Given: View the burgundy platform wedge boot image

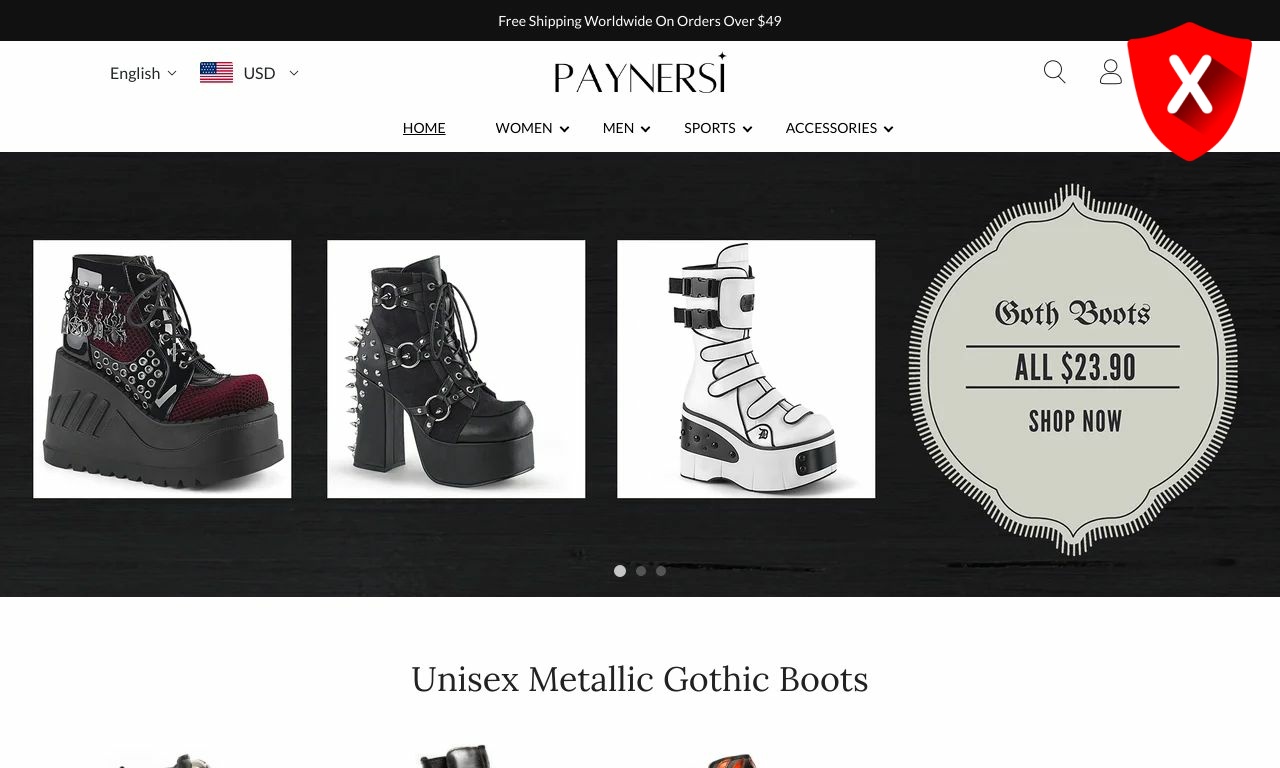Looking at the screenshot, I should click(162, 369).
